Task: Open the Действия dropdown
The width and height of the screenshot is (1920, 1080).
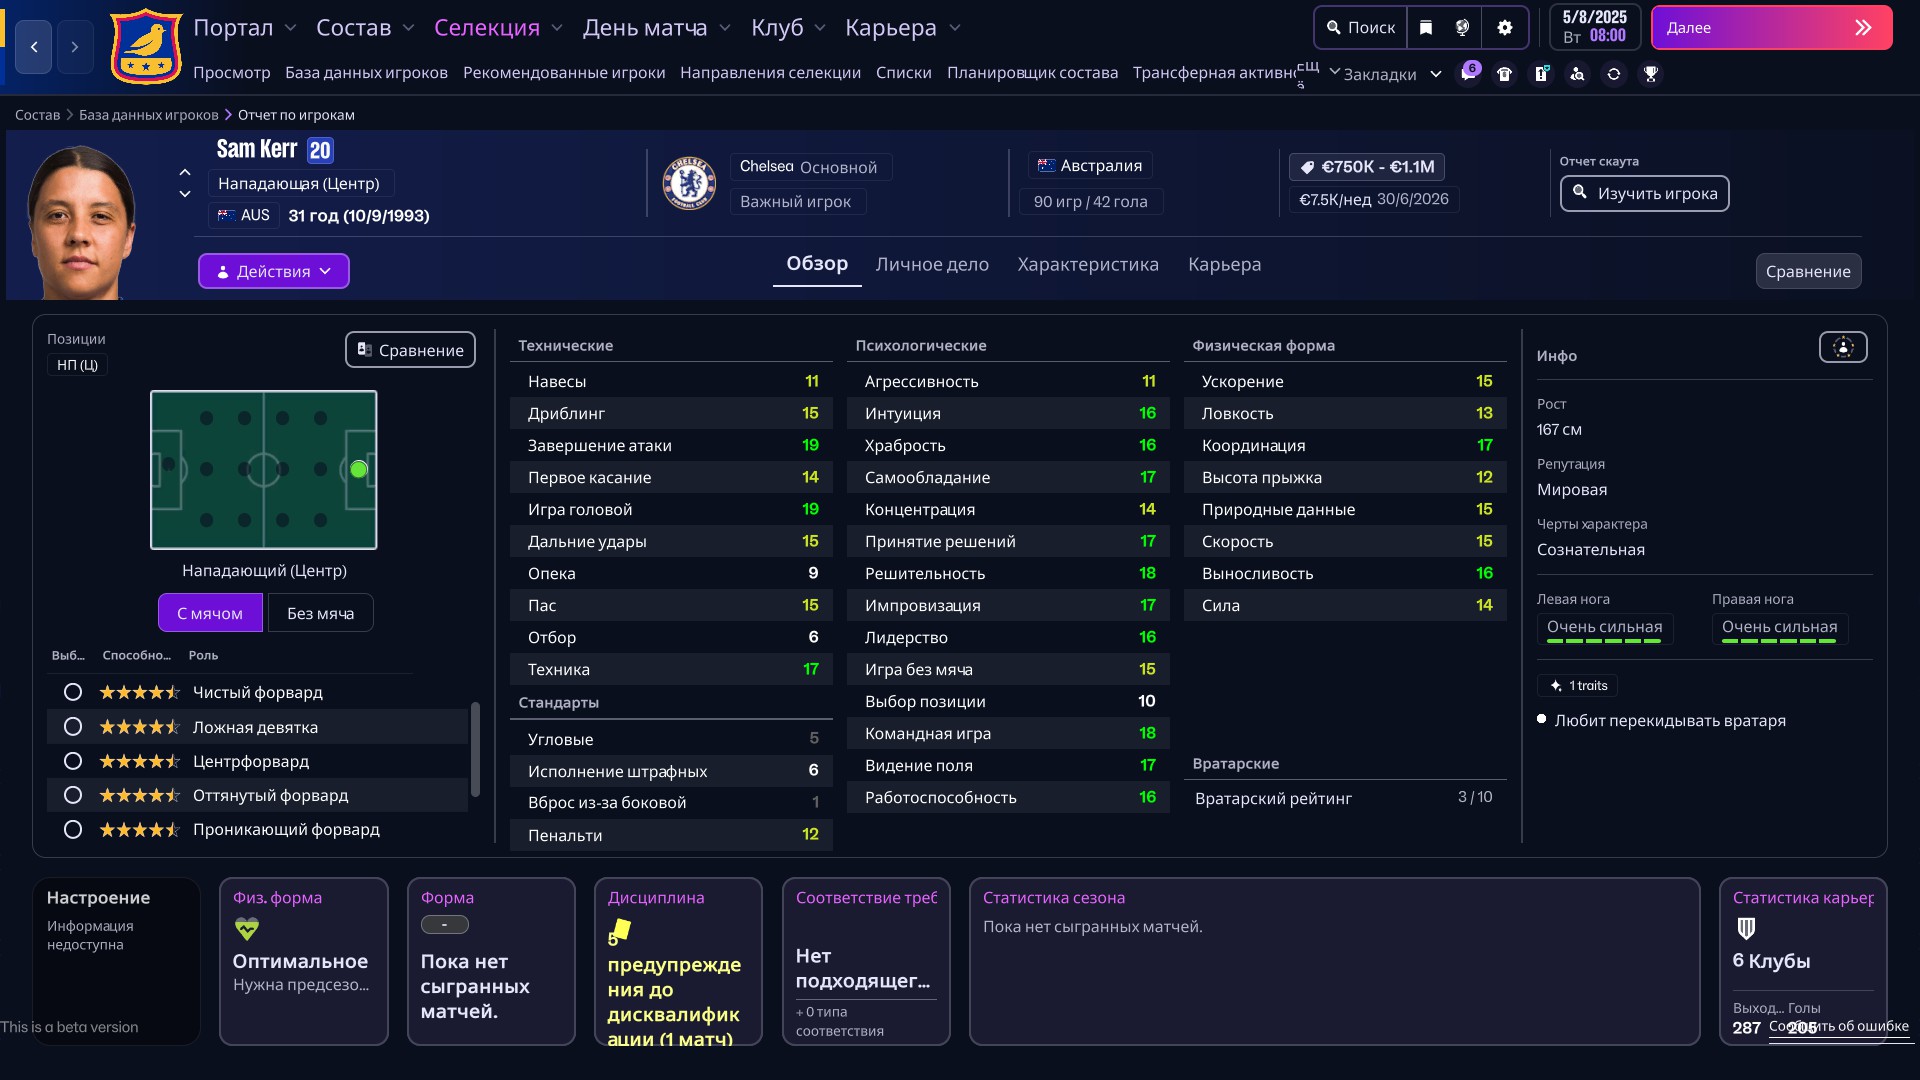Action: [x=273, y=271]
